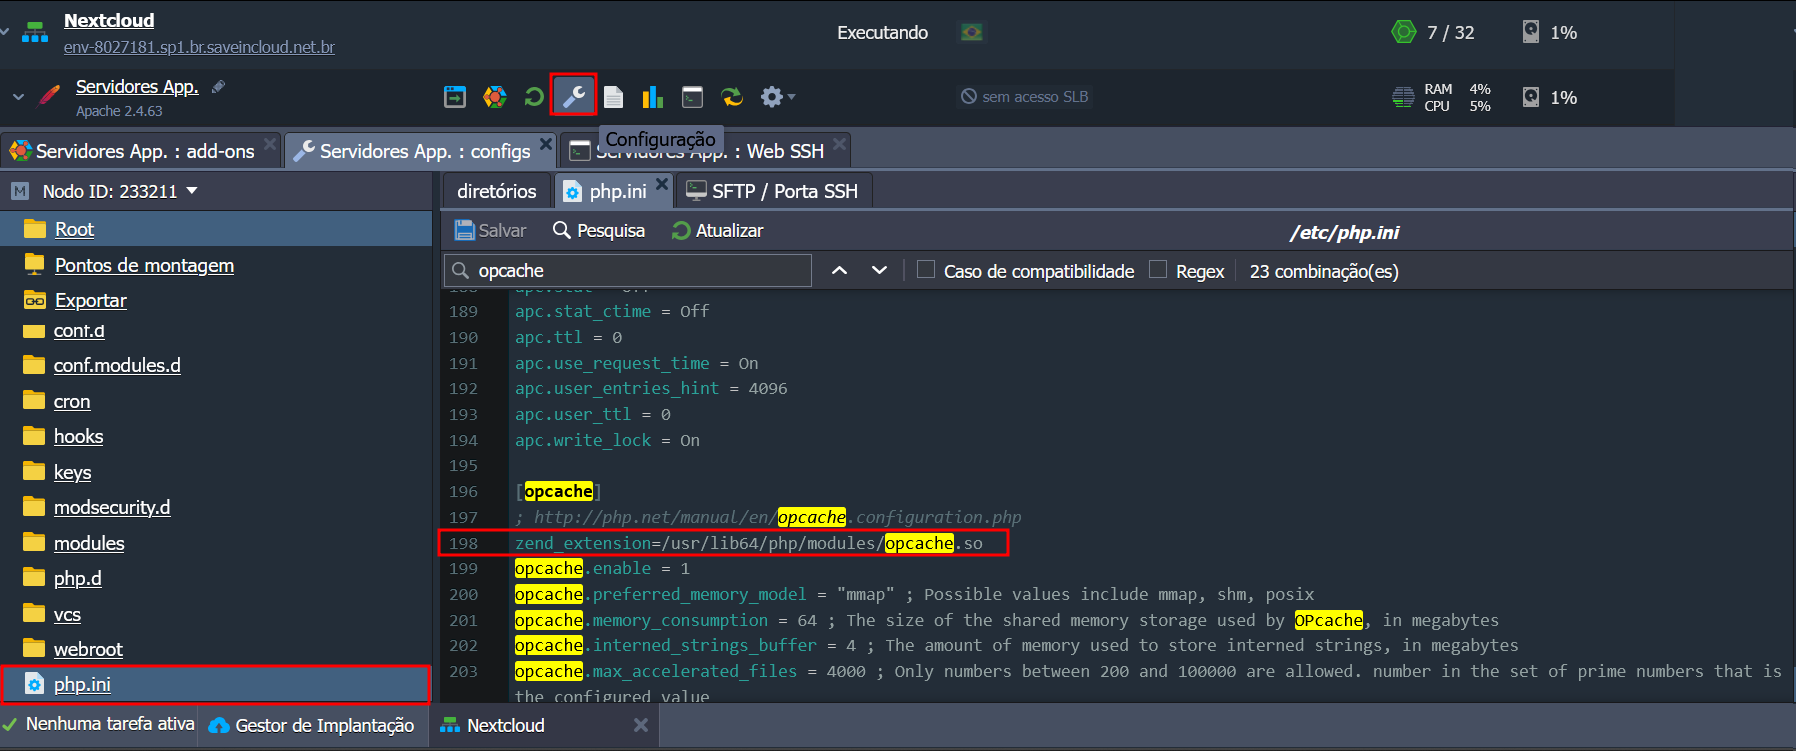Screen dimensions: 1796x751
Task: Click the Redeploy containers icon
Action: (x=733, y=97)
